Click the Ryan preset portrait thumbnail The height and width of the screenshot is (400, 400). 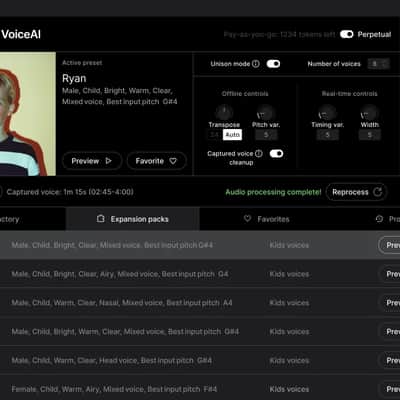tap(28, 114)
